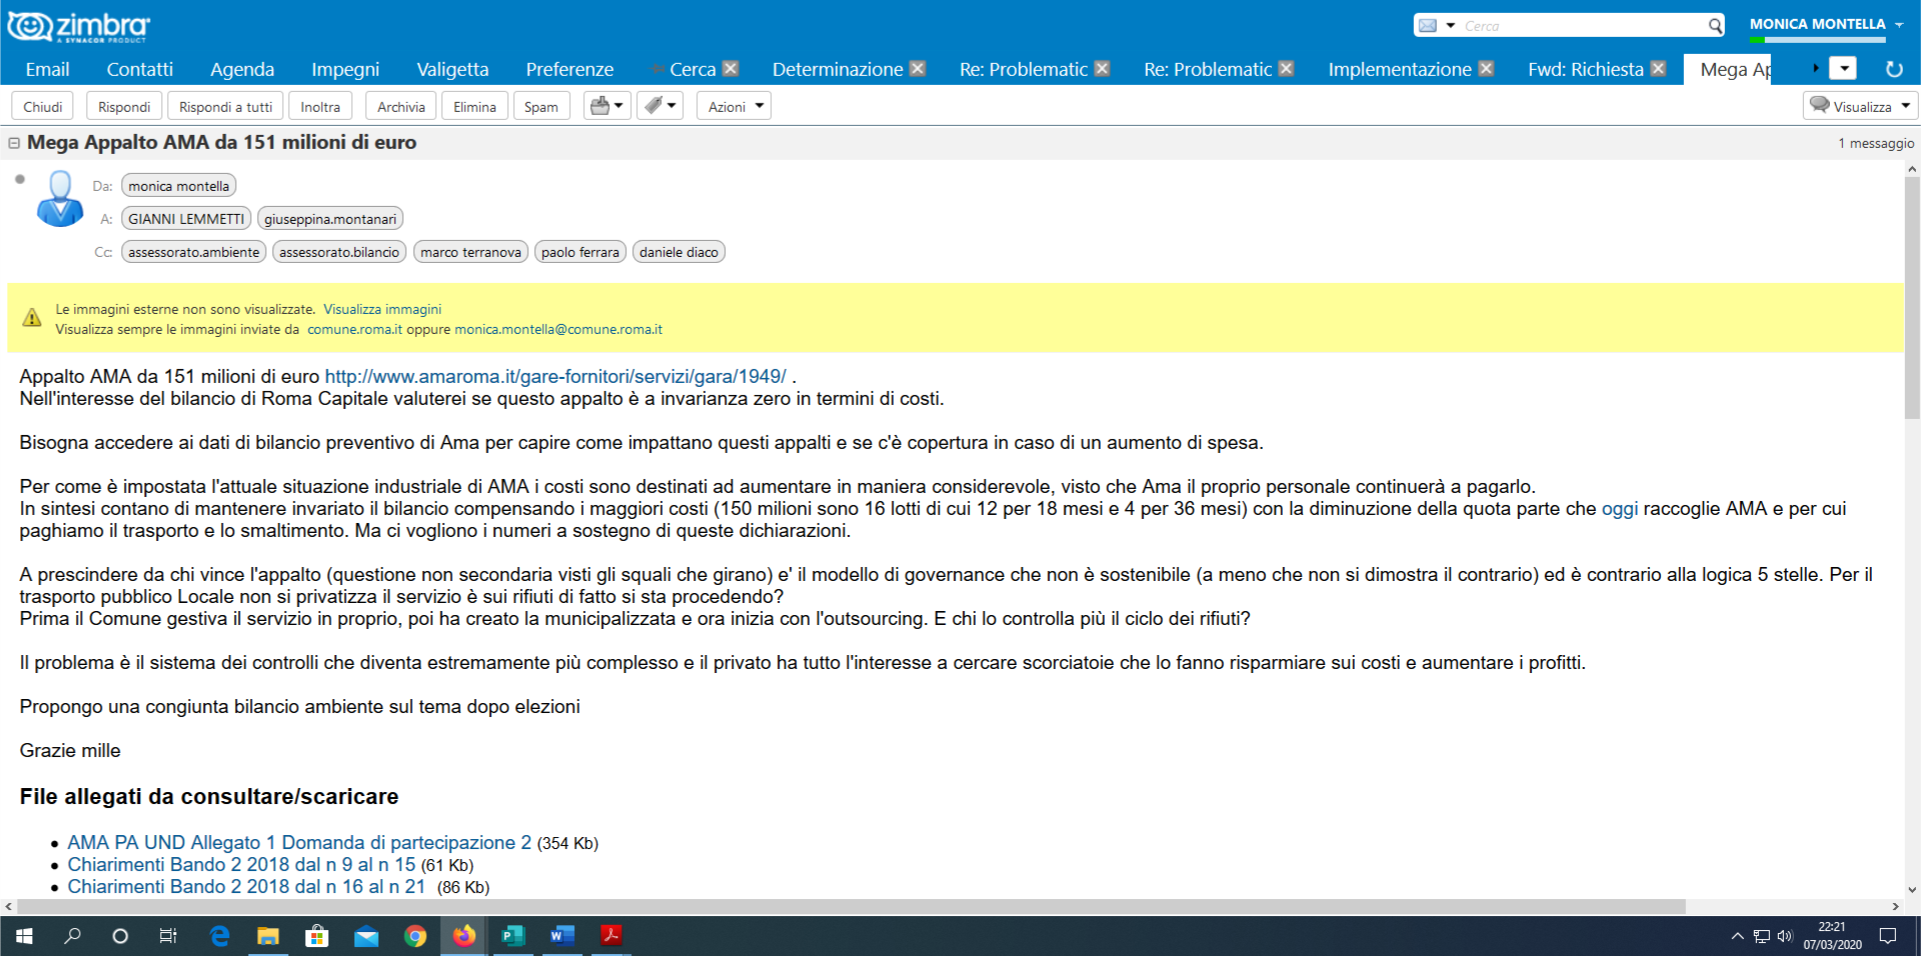
Task: Launch Microsoft Edge from the taskbar
Action: coord(220,936)
